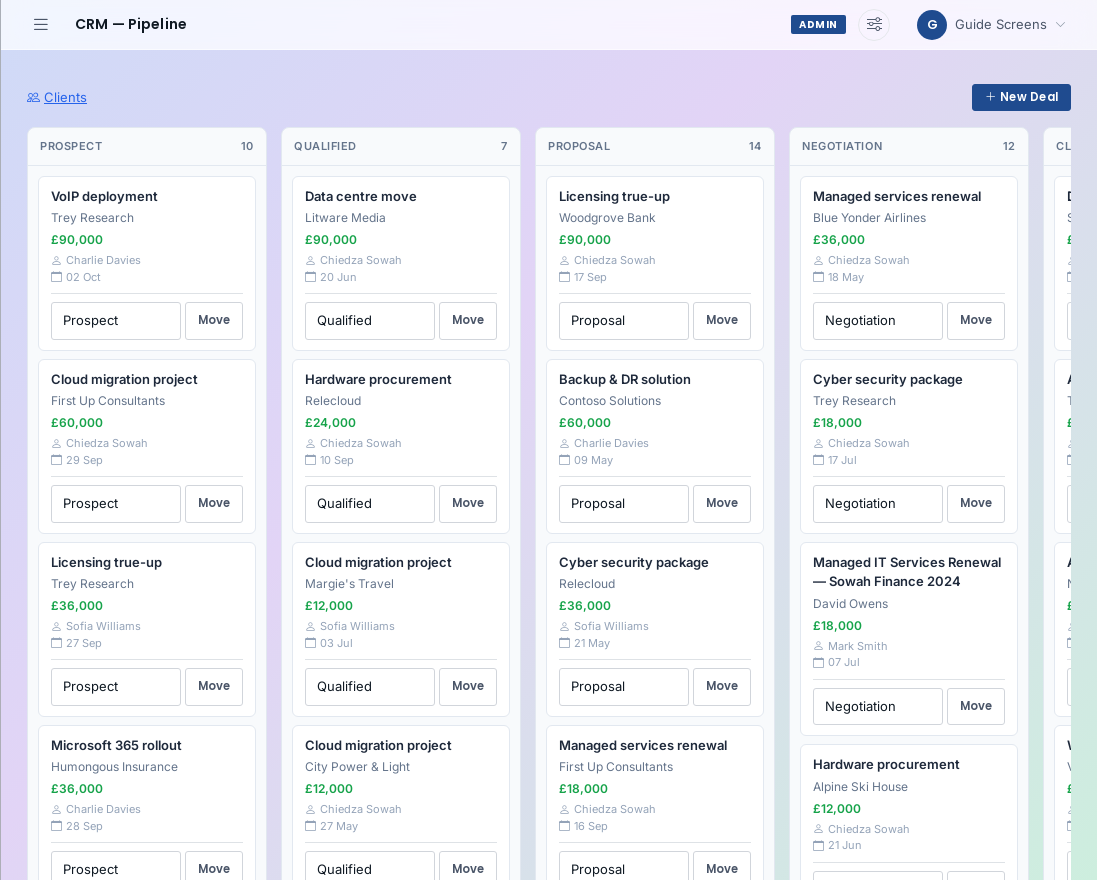Click the Managed IT Services Renewal deal title
Image resolution: width=1097 pixels, height=880 pixels.
907,572
